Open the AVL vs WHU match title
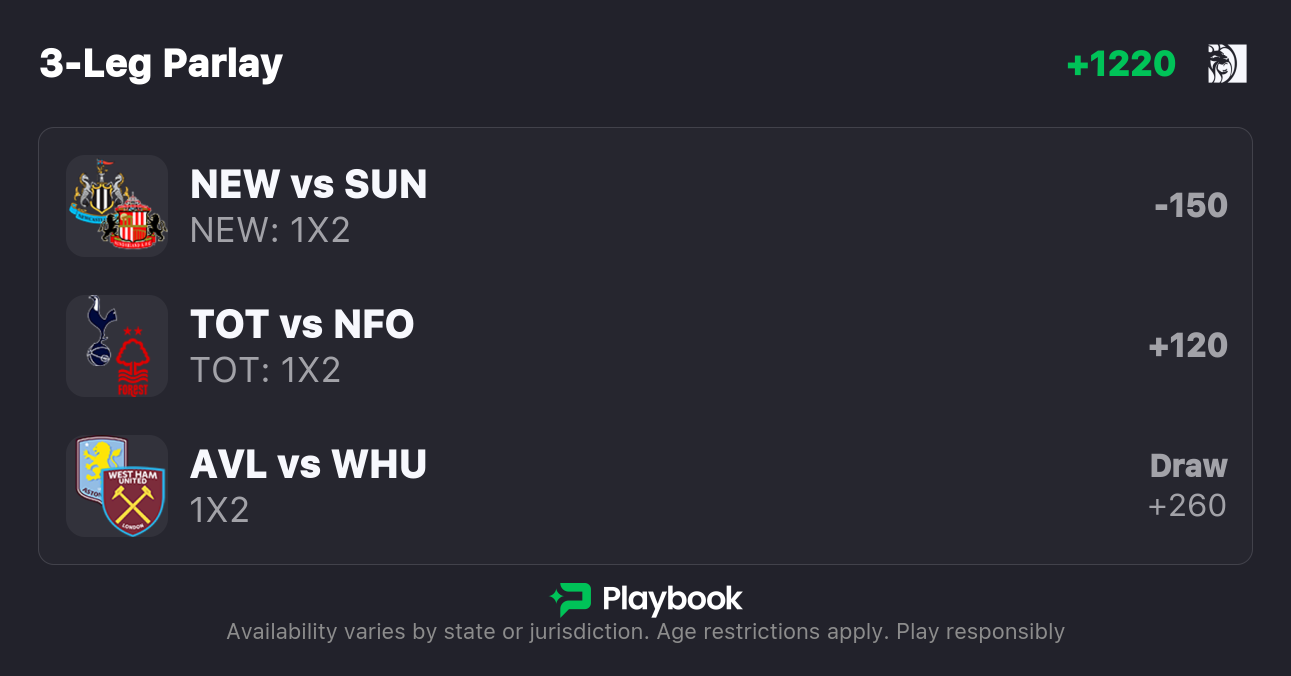 (308, 465)
